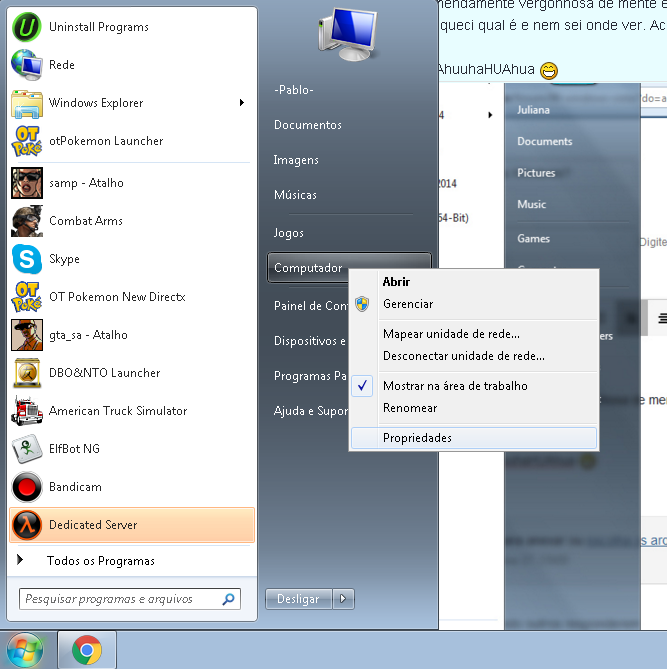667x669 pixels.
Task: Open Músicas in the Start menu
Action: tap(295, 195)
